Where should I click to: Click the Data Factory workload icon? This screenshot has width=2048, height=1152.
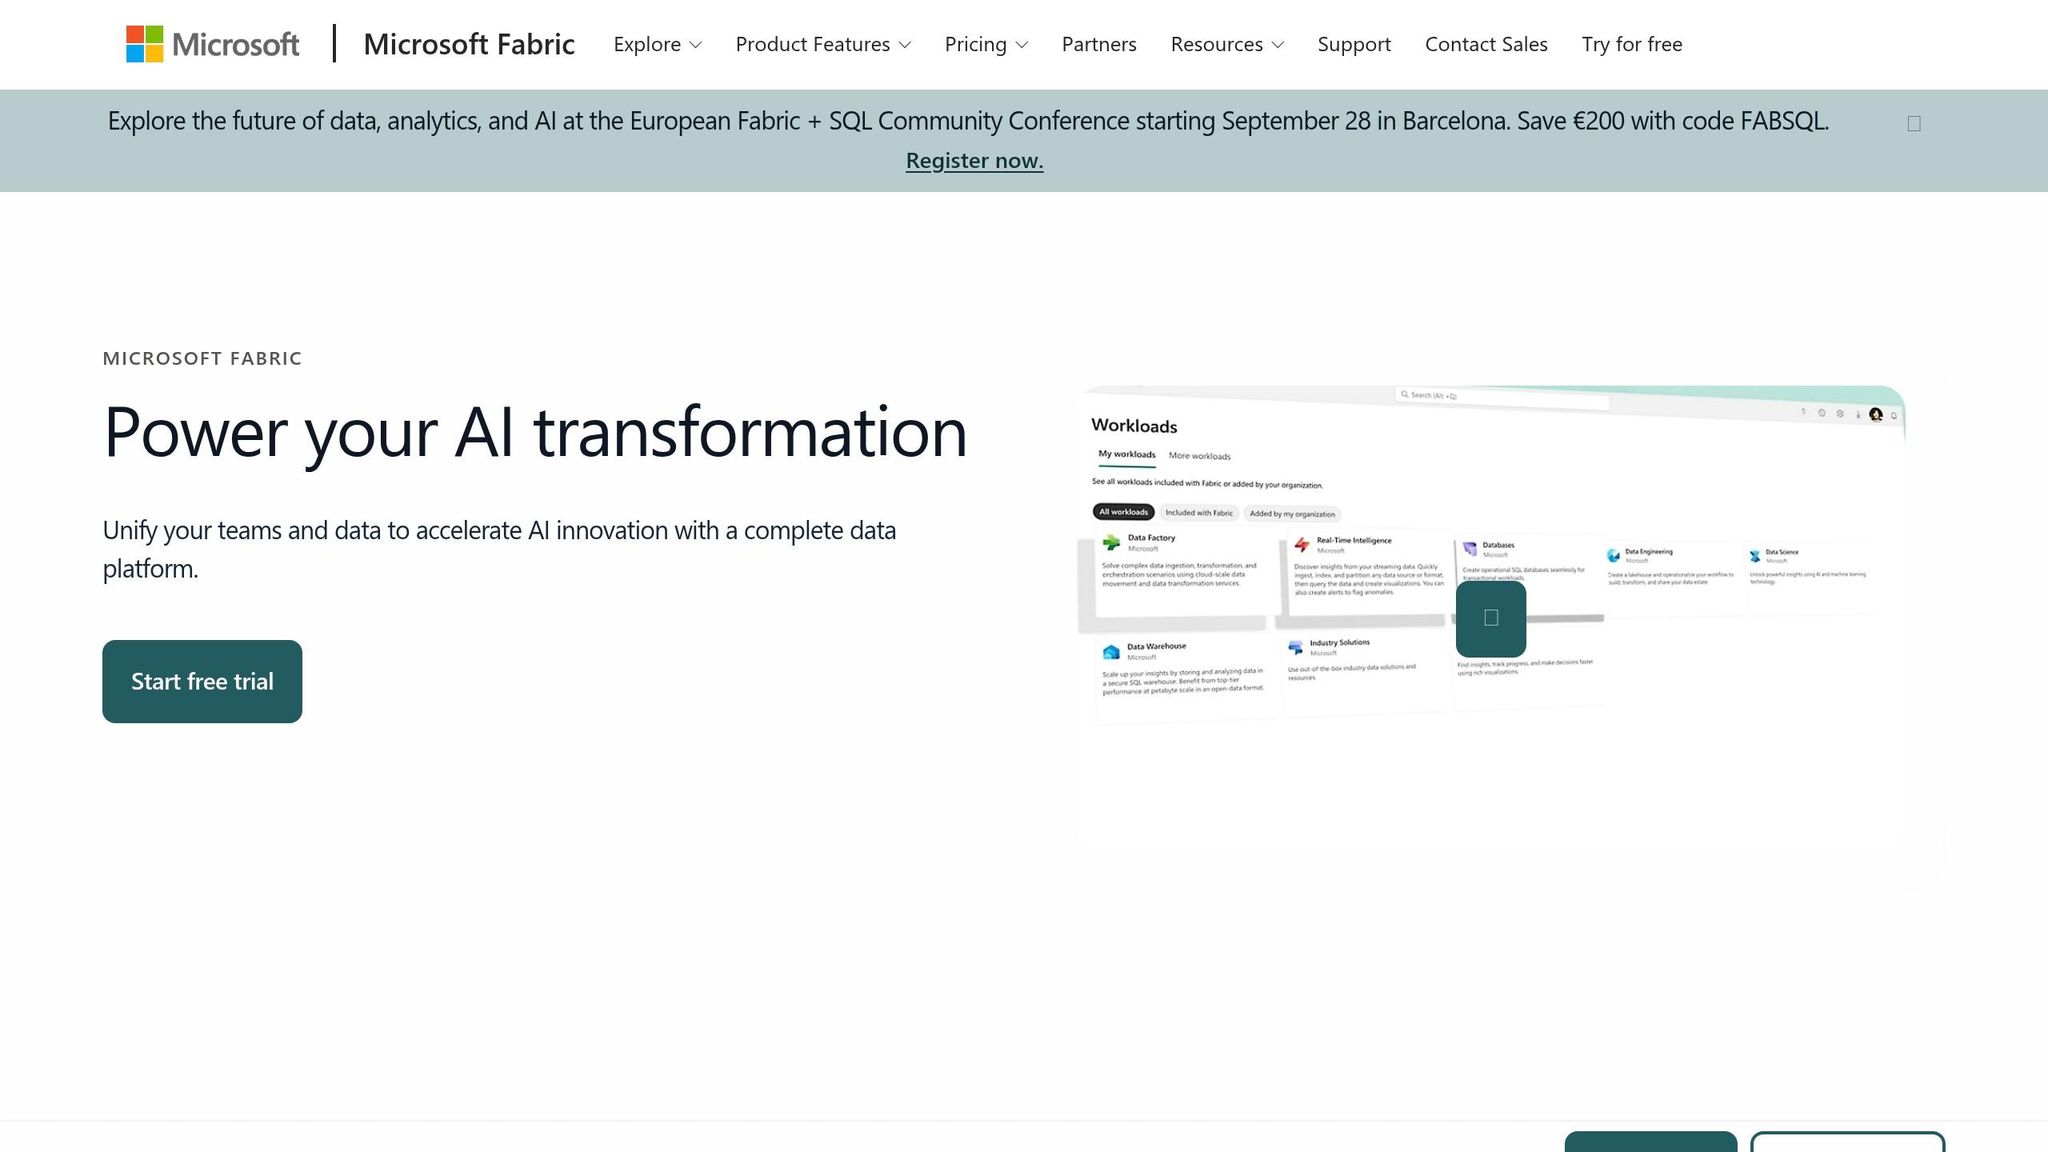pos(1111,543)
